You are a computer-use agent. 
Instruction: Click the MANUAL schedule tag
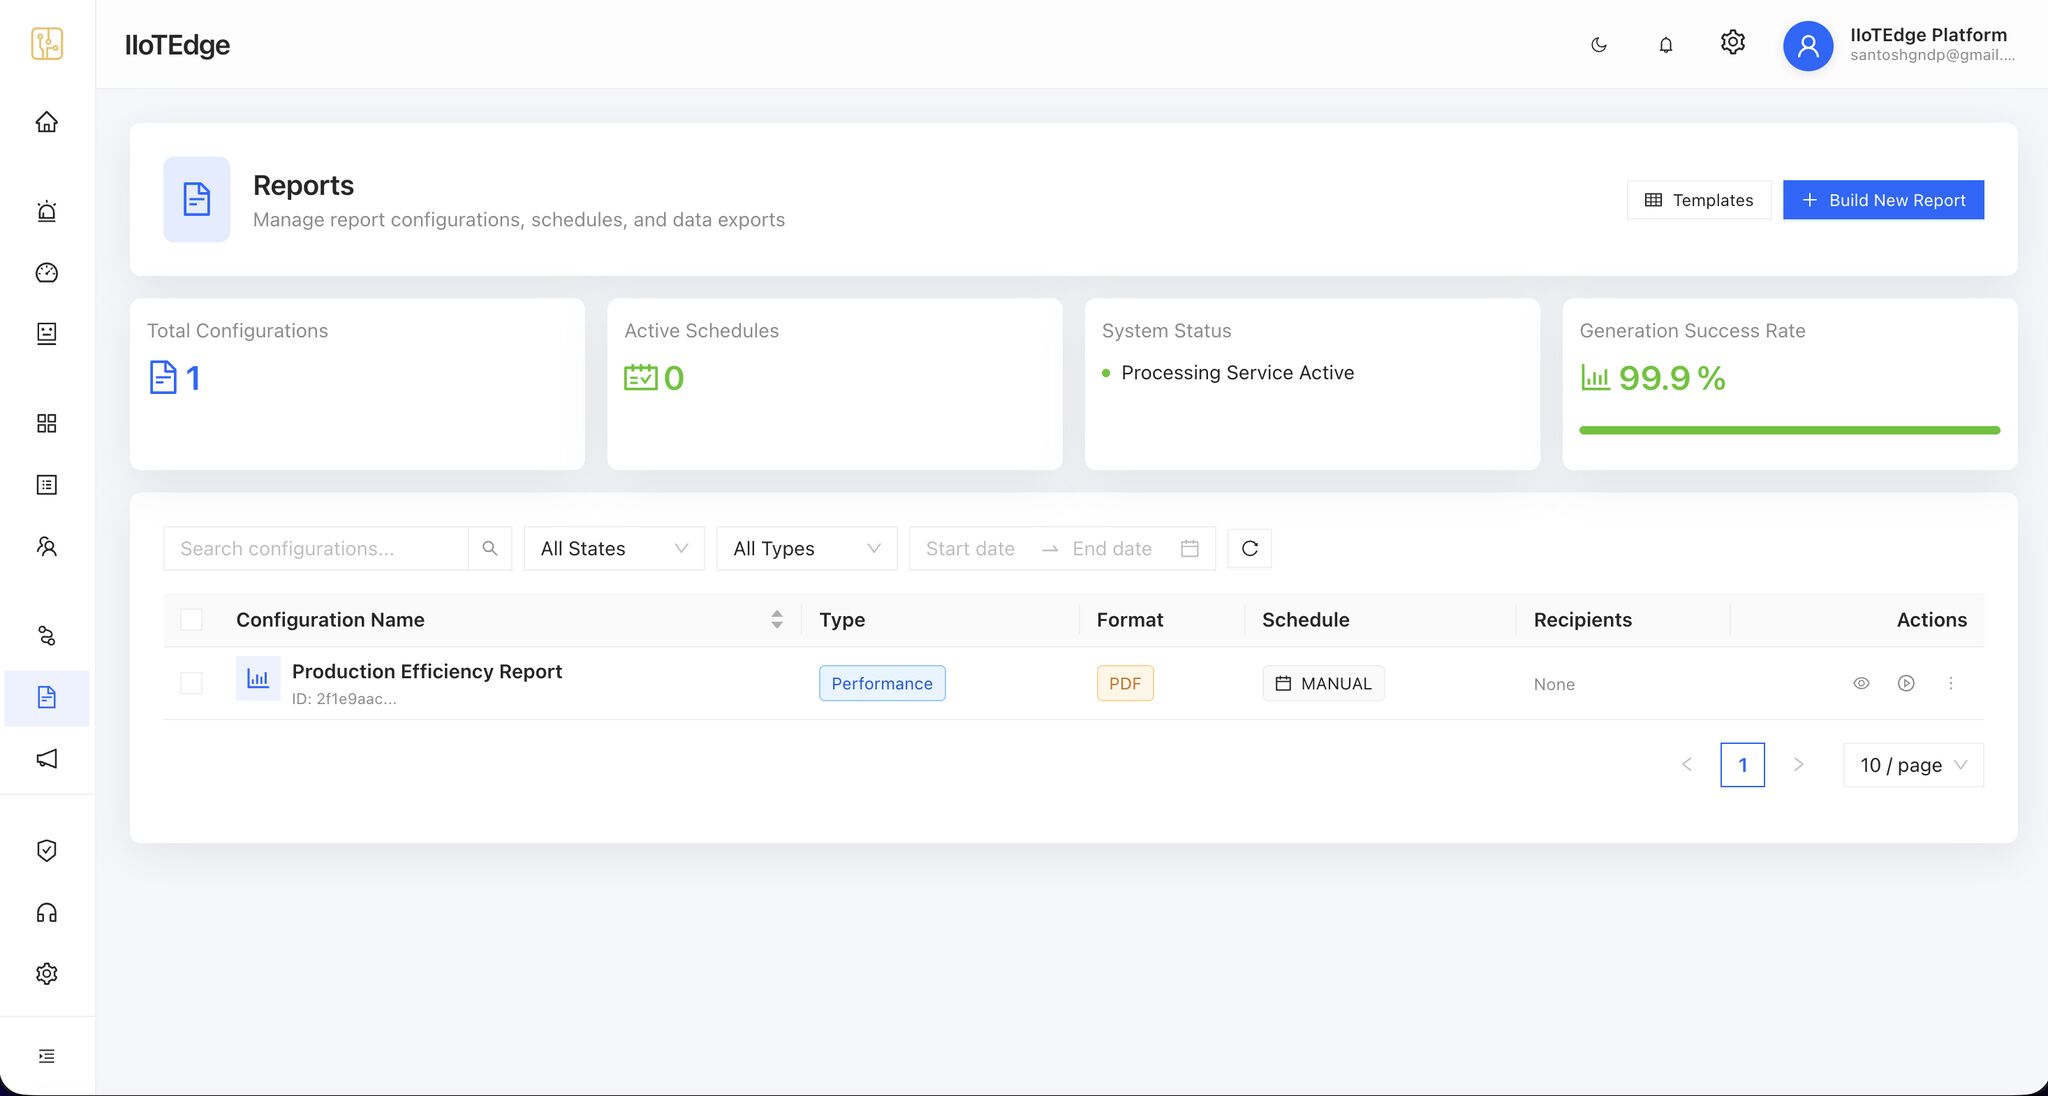point(1323,683)
